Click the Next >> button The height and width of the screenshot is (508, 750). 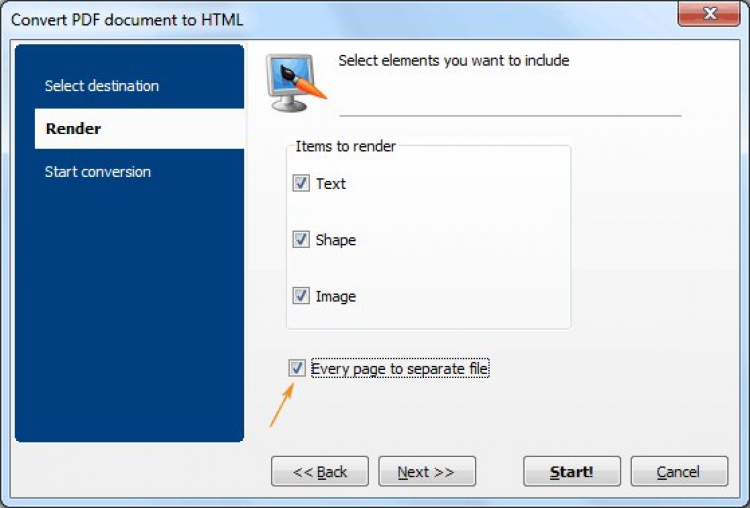426,472
